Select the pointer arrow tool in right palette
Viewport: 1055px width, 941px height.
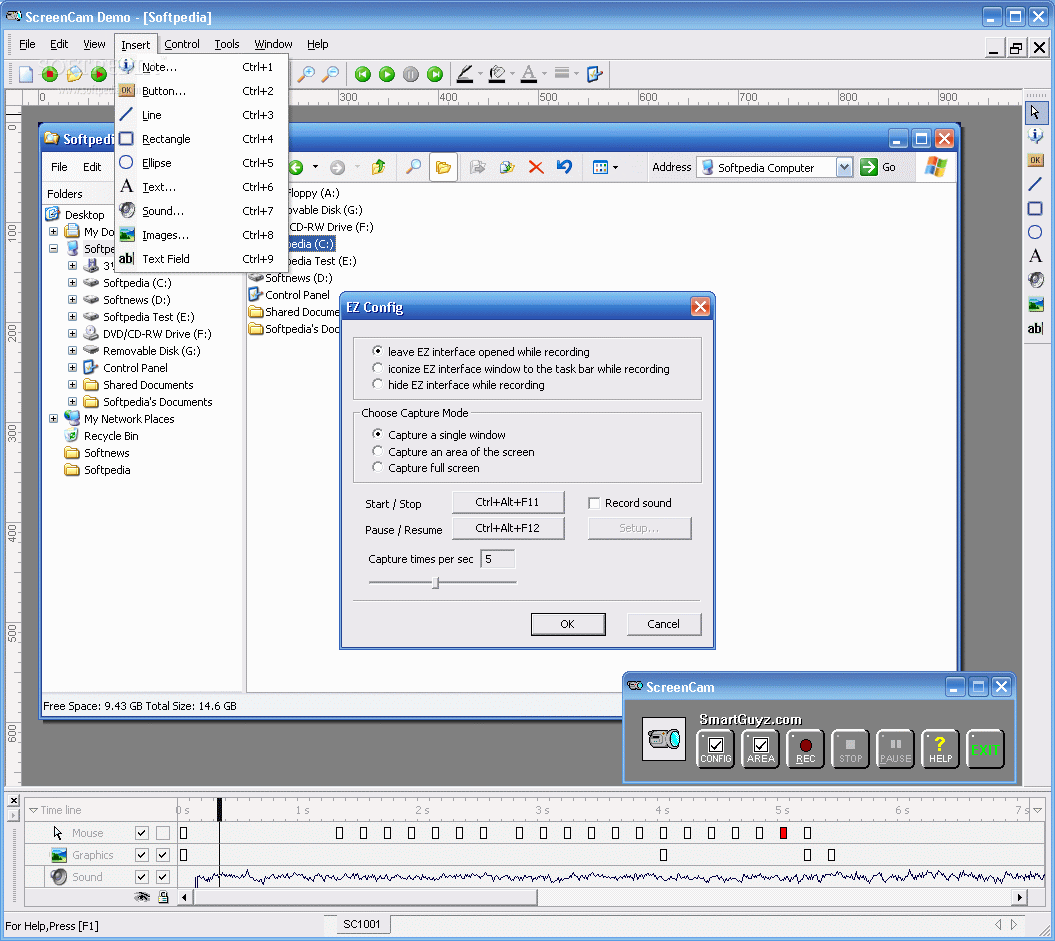coord(1035,112)
